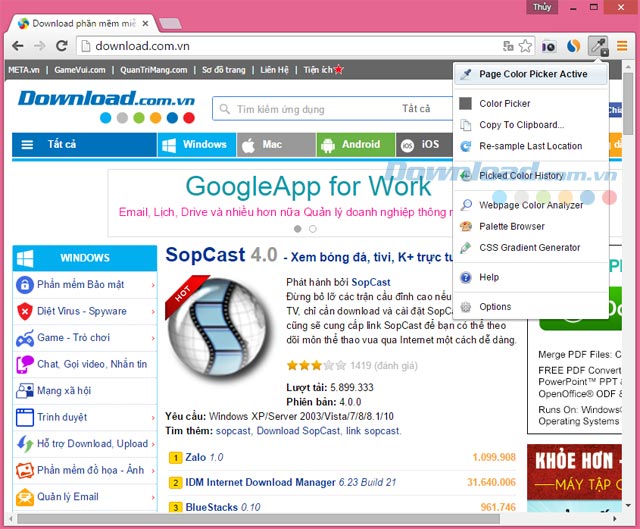Screen dimensions: 640x529
Task: Open the Chrome hamburger menu
Action: [x=622, y=45]
